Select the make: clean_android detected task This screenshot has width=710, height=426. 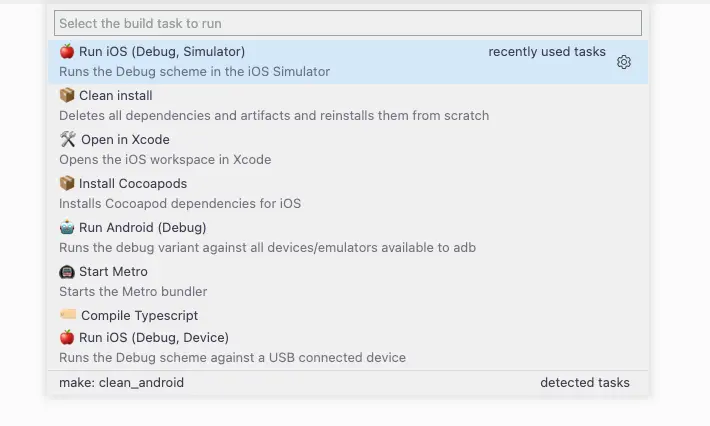(348, 383)
